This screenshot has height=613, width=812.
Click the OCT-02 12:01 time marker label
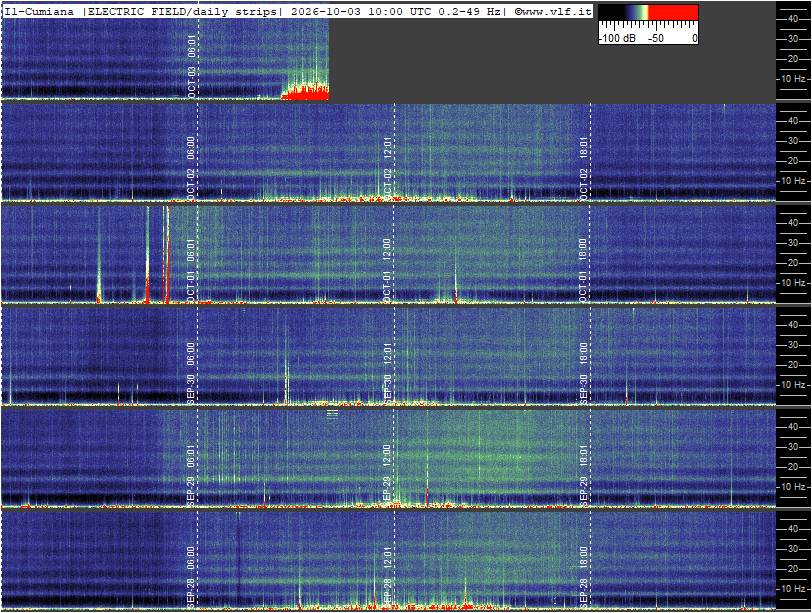coord(388,168)
